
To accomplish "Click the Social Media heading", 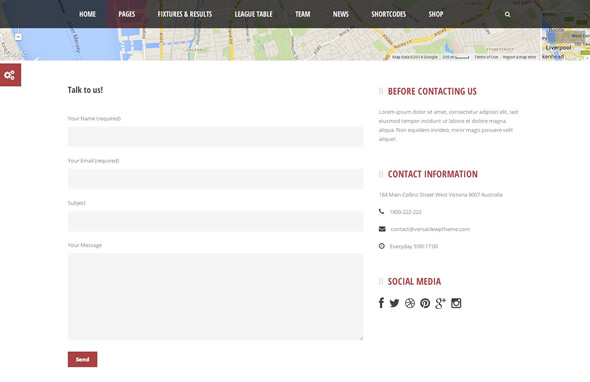I will click(414, 282).
